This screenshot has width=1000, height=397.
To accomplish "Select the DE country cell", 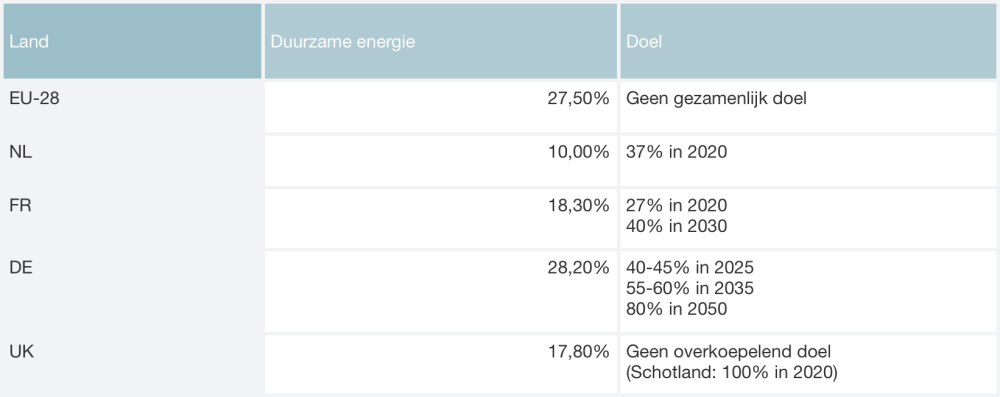I will tap(133, 292).
